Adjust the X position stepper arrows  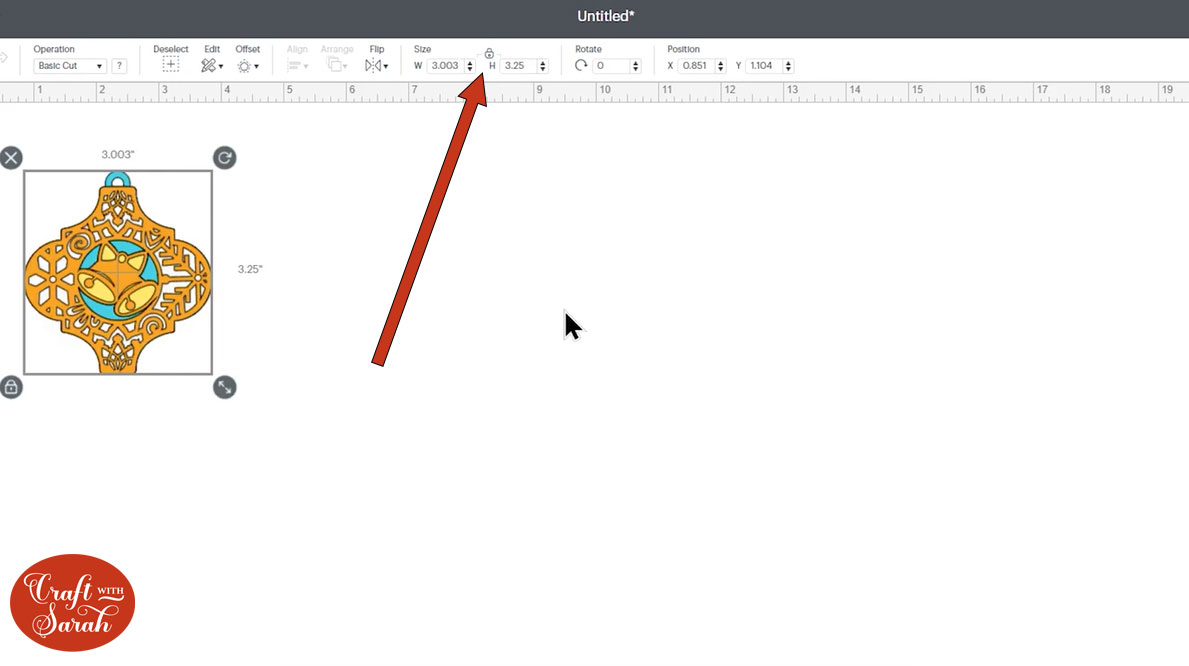pos(720,66)
